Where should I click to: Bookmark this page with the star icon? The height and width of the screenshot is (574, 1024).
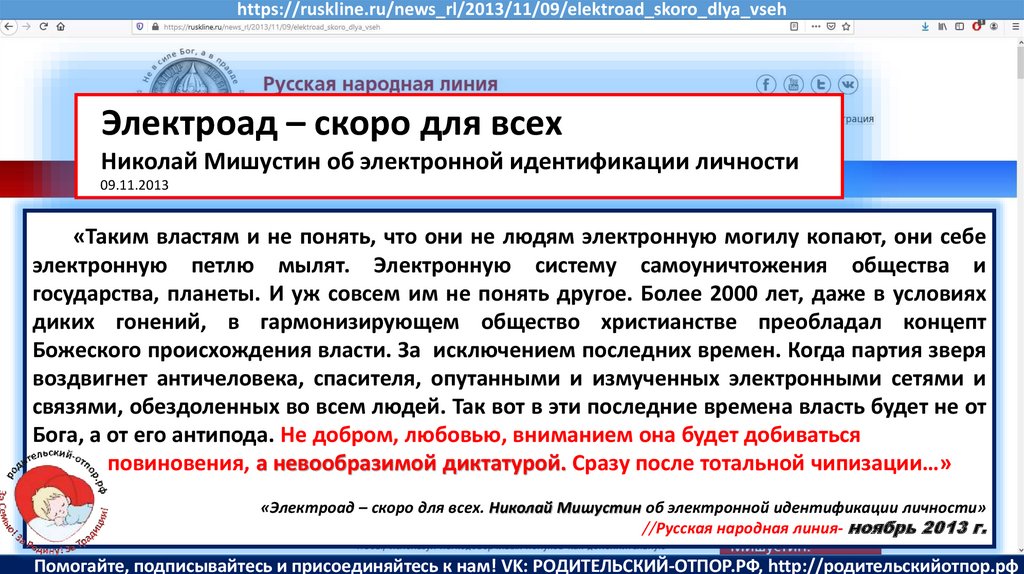click(846, 27)
